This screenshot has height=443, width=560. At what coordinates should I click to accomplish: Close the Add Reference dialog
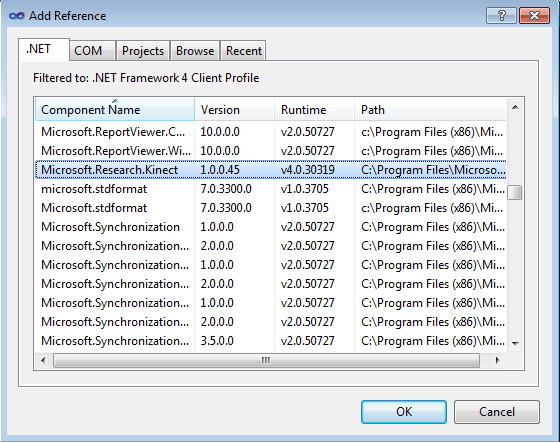pos(534,16)
